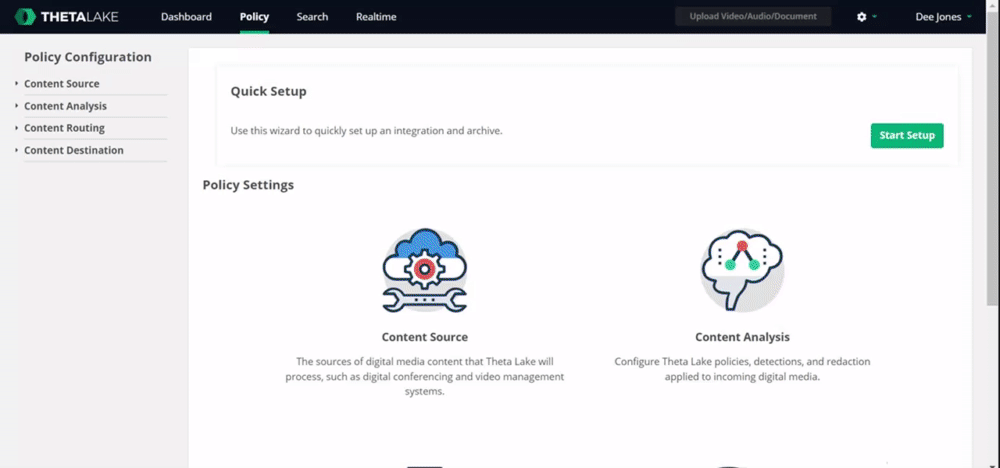Click the wizard description text
This screenshot has width=1000, height=468.
click(367, 131)
